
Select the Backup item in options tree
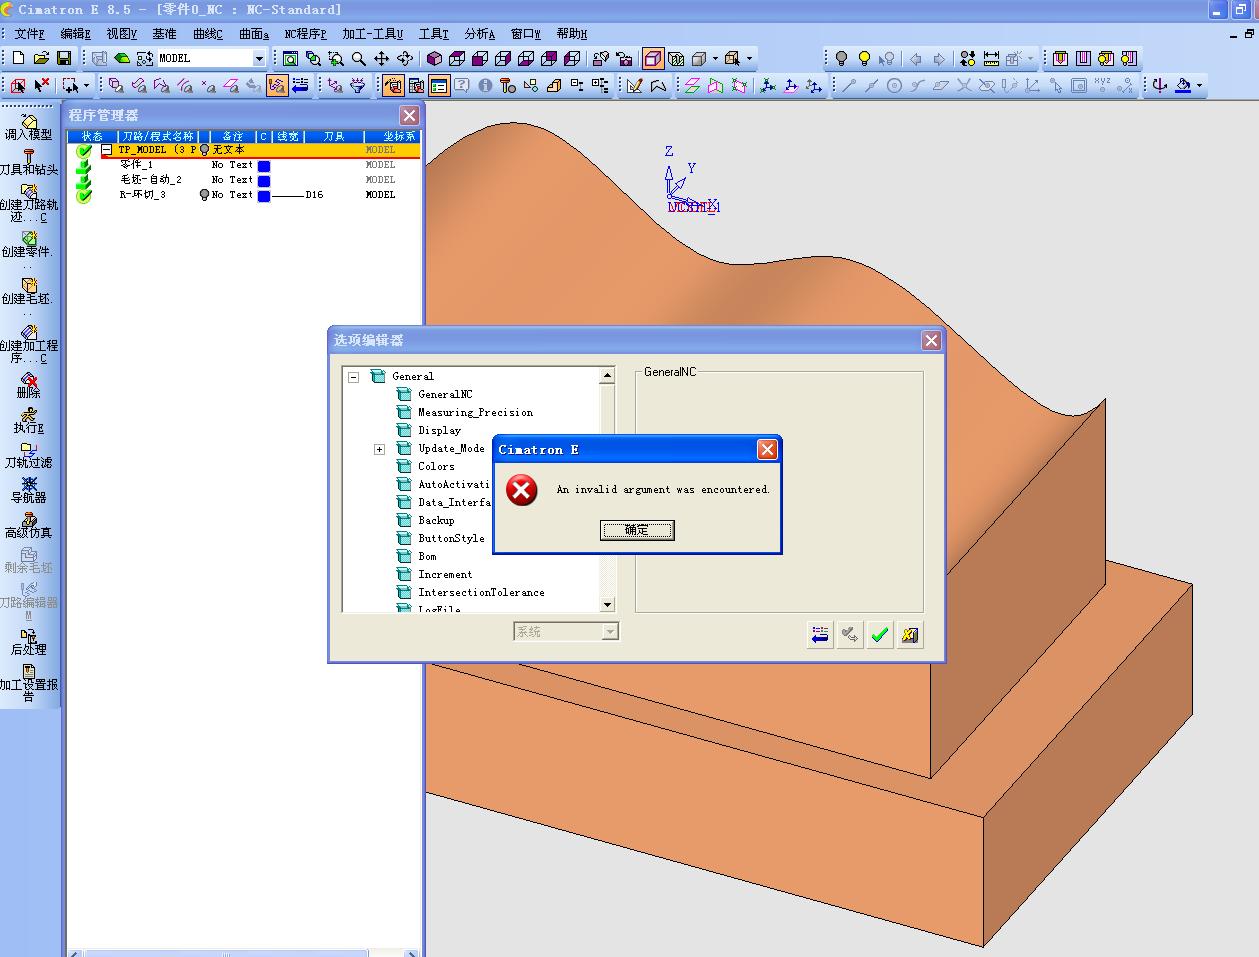pyautogui.click(x=436, y=520)
